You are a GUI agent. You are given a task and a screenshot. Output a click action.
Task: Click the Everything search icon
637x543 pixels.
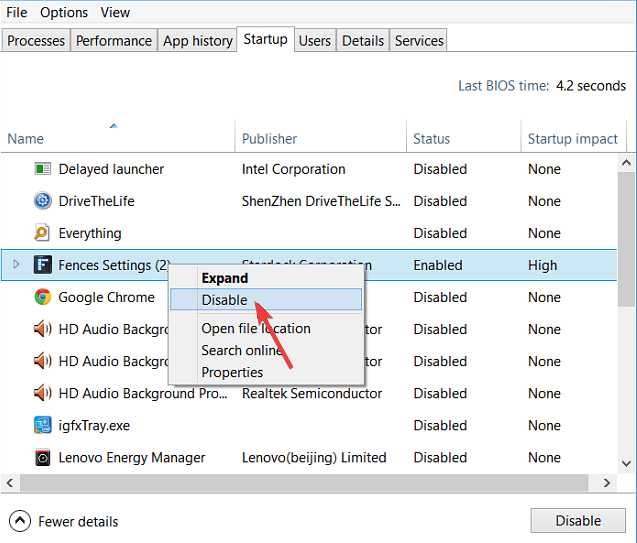pos(43,233)
